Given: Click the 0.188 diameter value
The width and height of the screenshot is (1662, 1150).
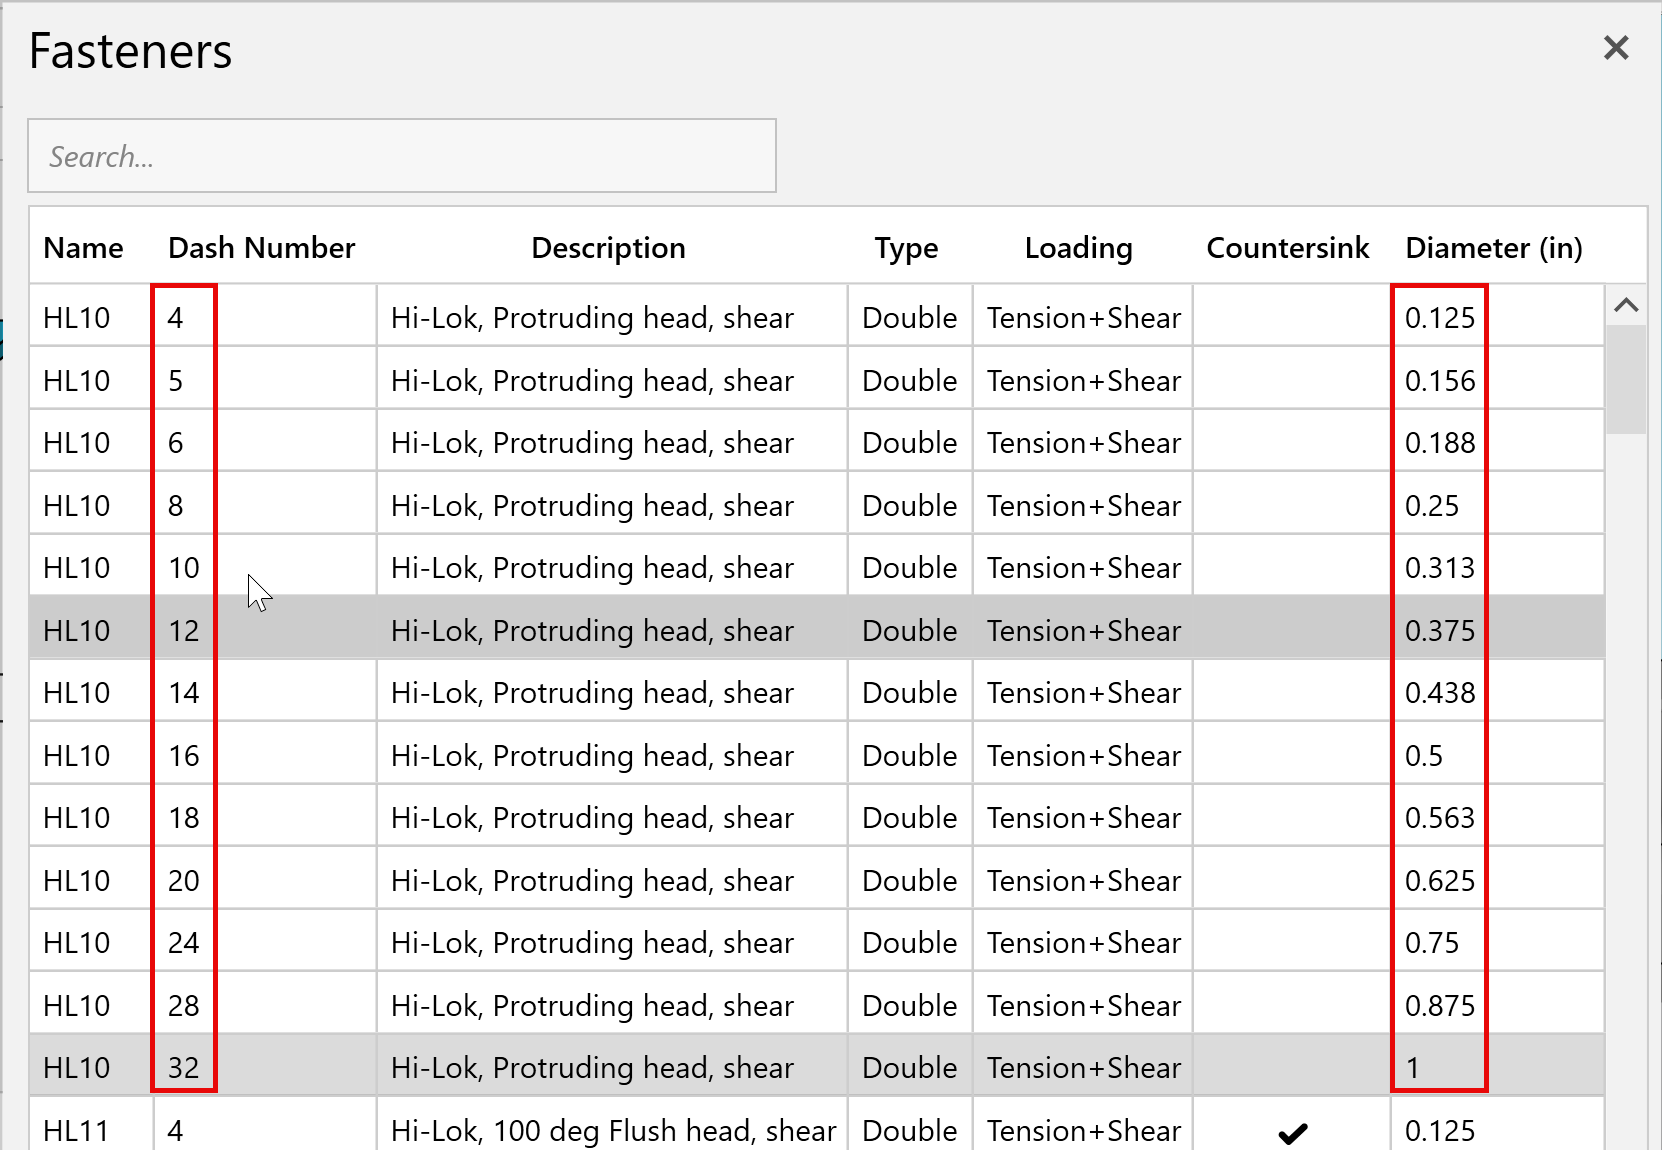Looking at the screenshot, I should pyautogui.click(x=1440, y=443).
